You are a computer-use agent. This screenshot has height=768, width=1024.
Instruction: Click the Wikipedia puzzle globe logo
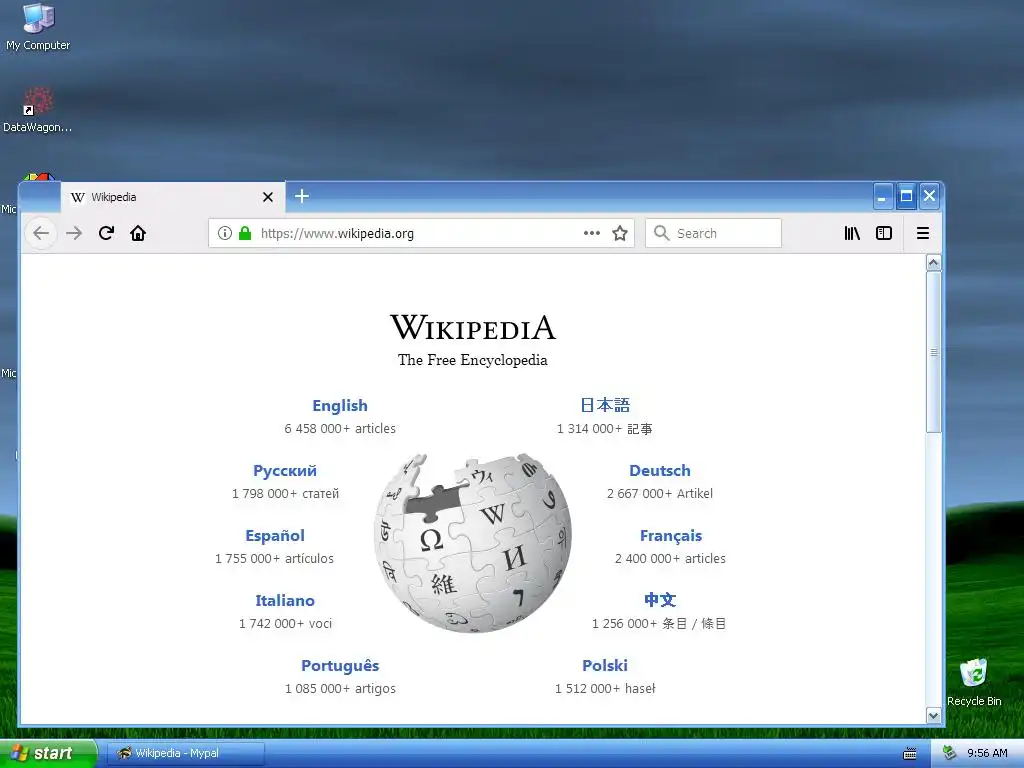pos(473,543)
